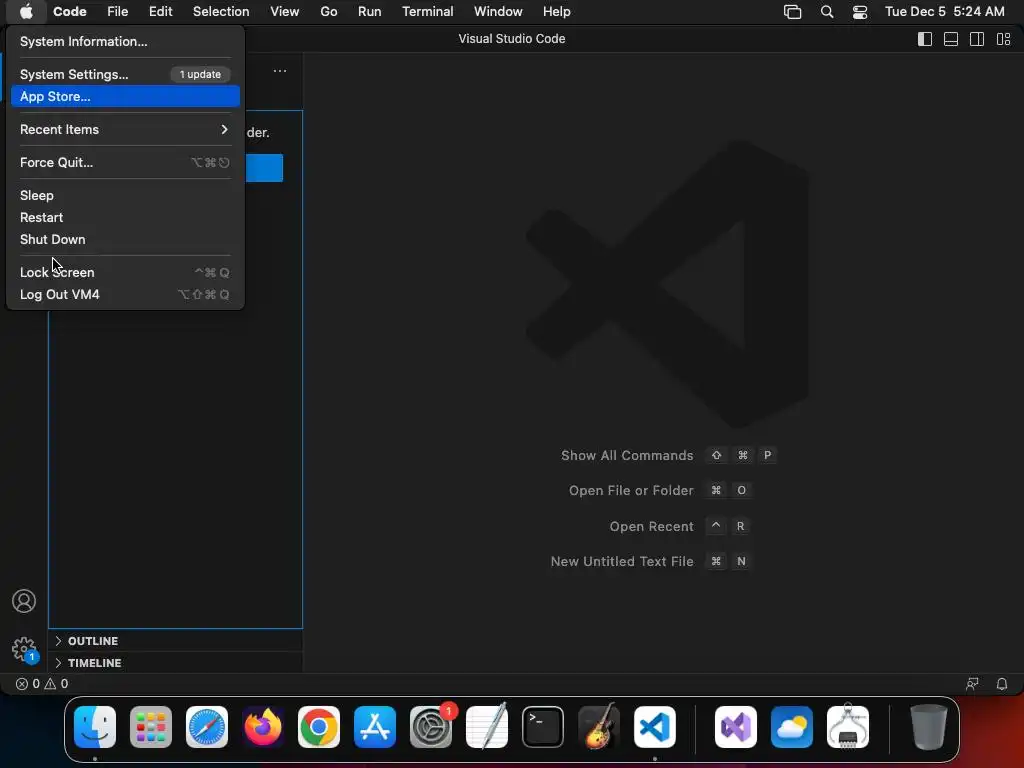The image size is (1024, 768).
Task: Choose Log Out VM4
Action: (125, 295)
